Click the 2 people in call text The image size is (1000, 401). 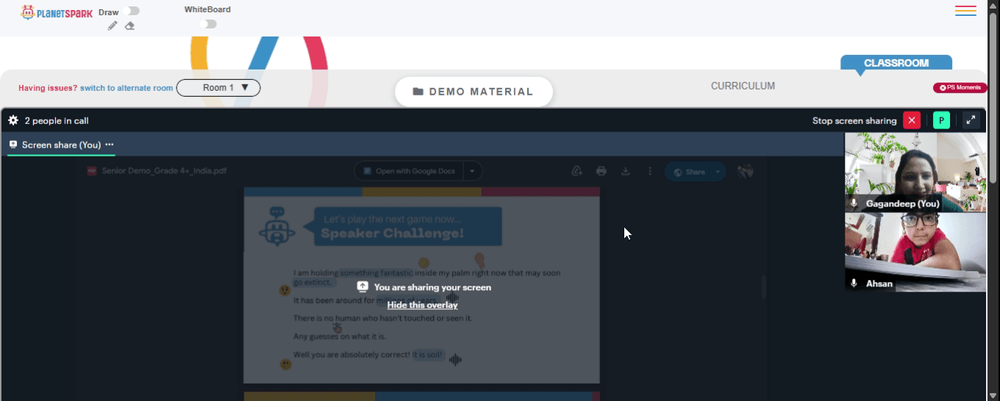point(56,120)
